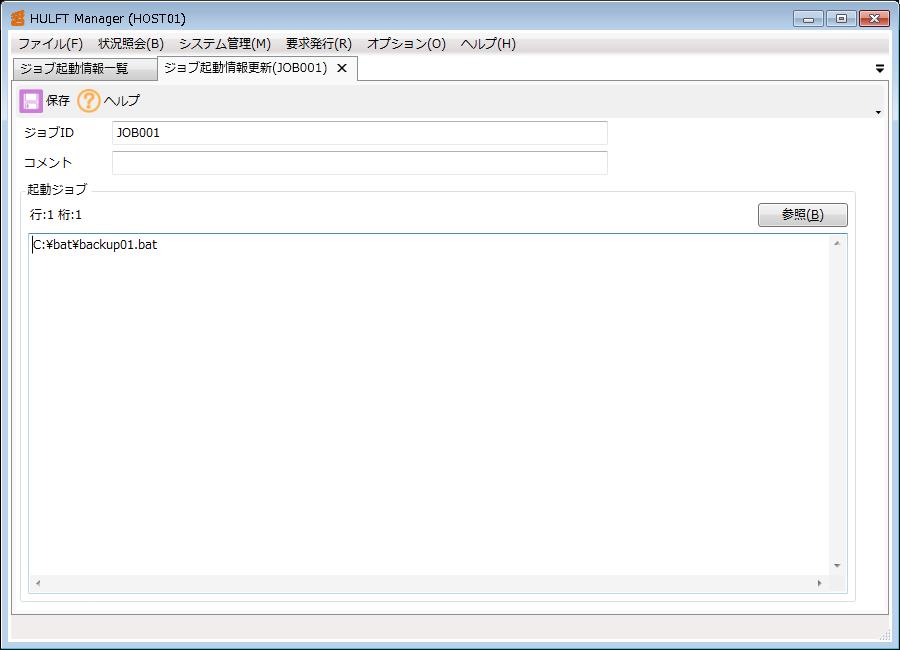Open the 状況照会(B) menu
The width and height of the screenshot is (900, 650).
tap(131, 44)
